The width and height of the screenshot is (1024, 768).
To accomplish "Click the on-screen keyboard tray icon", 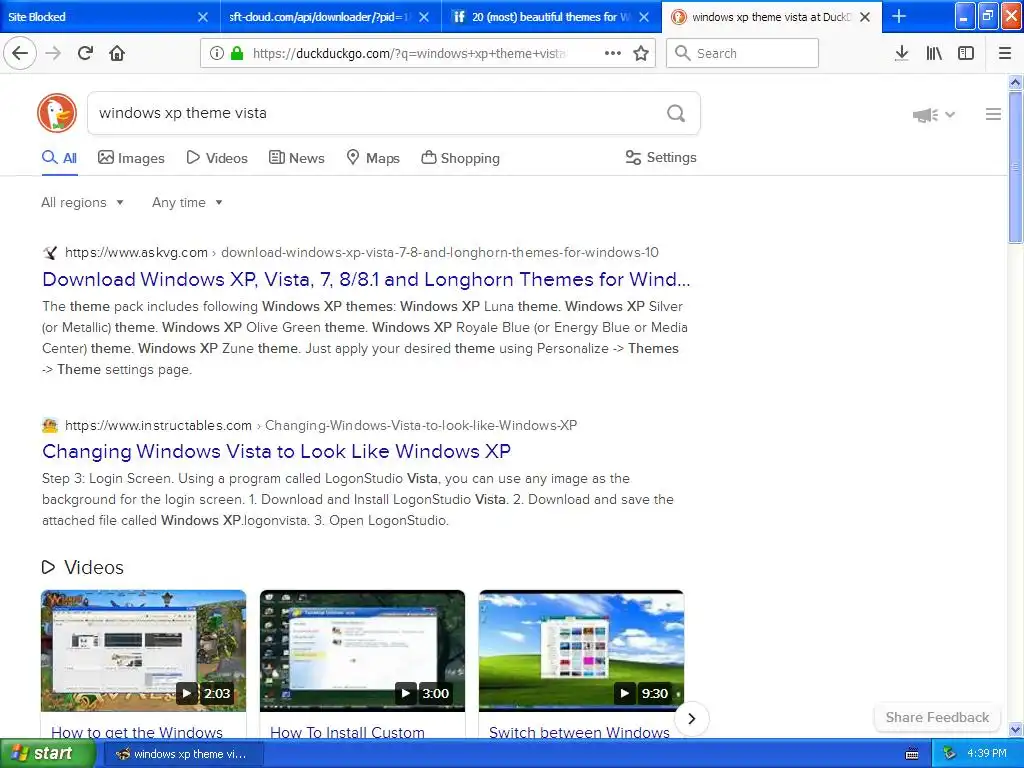I will pos(912,754).
